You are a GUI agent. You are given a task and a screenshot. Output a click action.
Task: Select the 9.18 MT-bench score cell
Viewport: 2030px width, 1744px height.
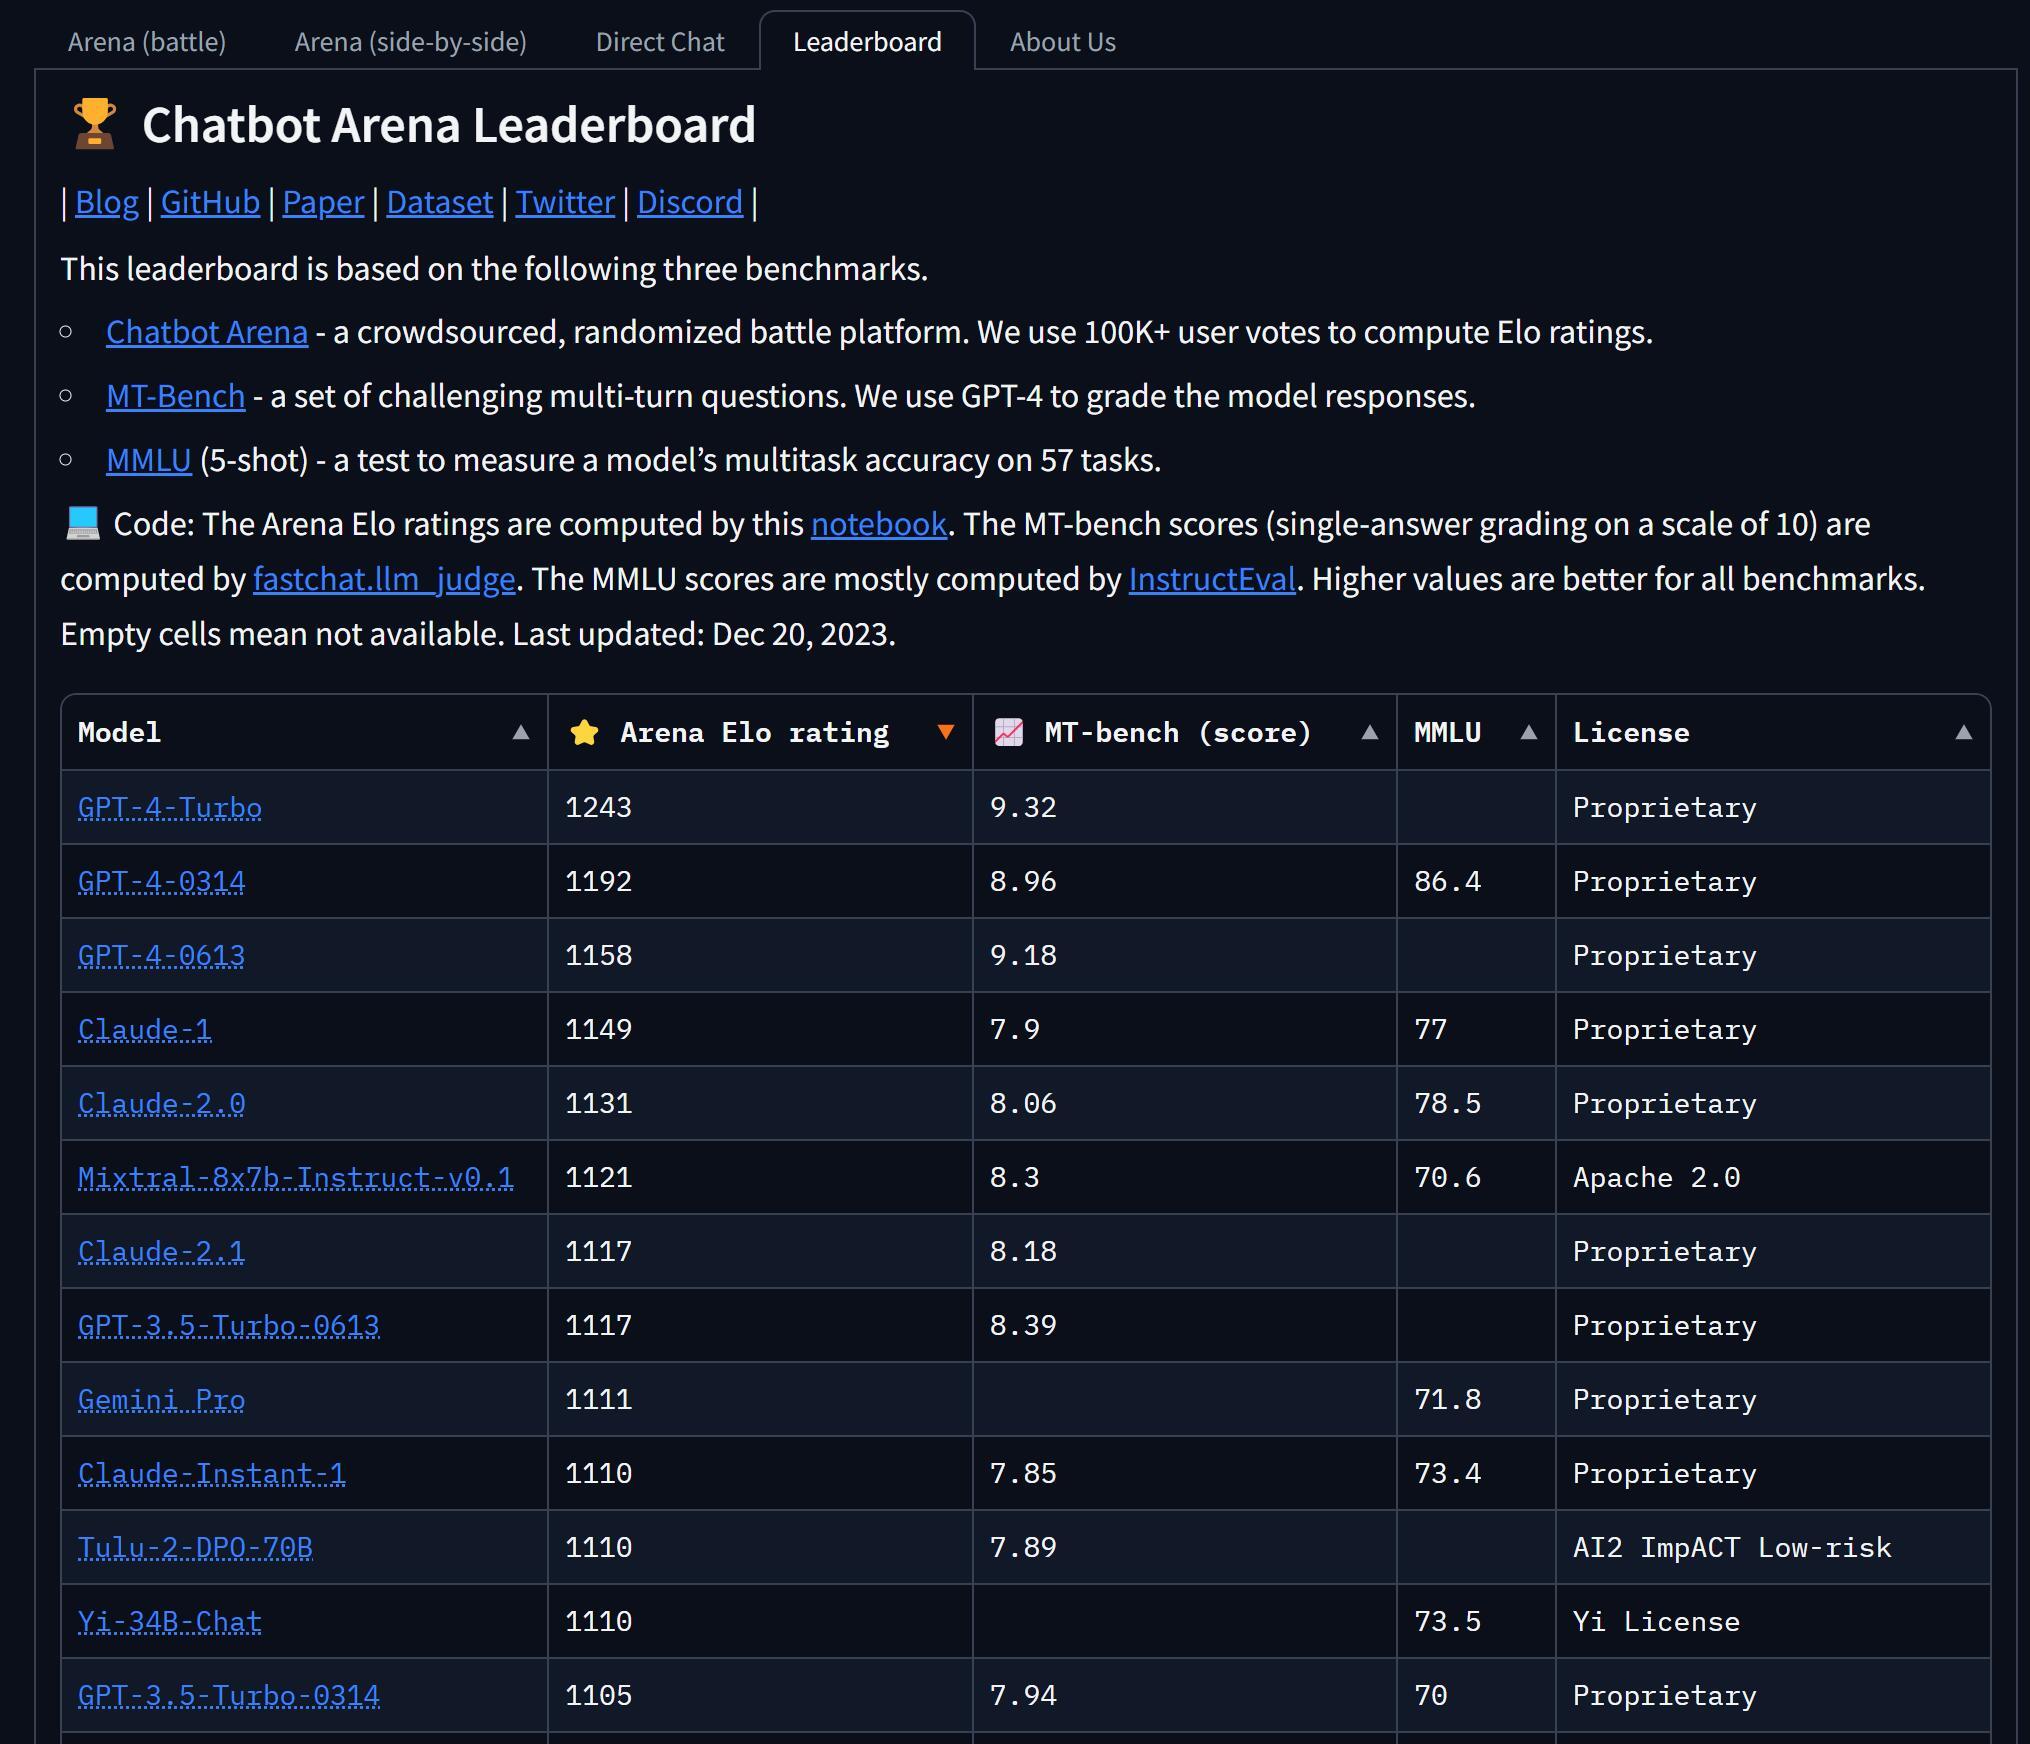tap(1184, 956)
